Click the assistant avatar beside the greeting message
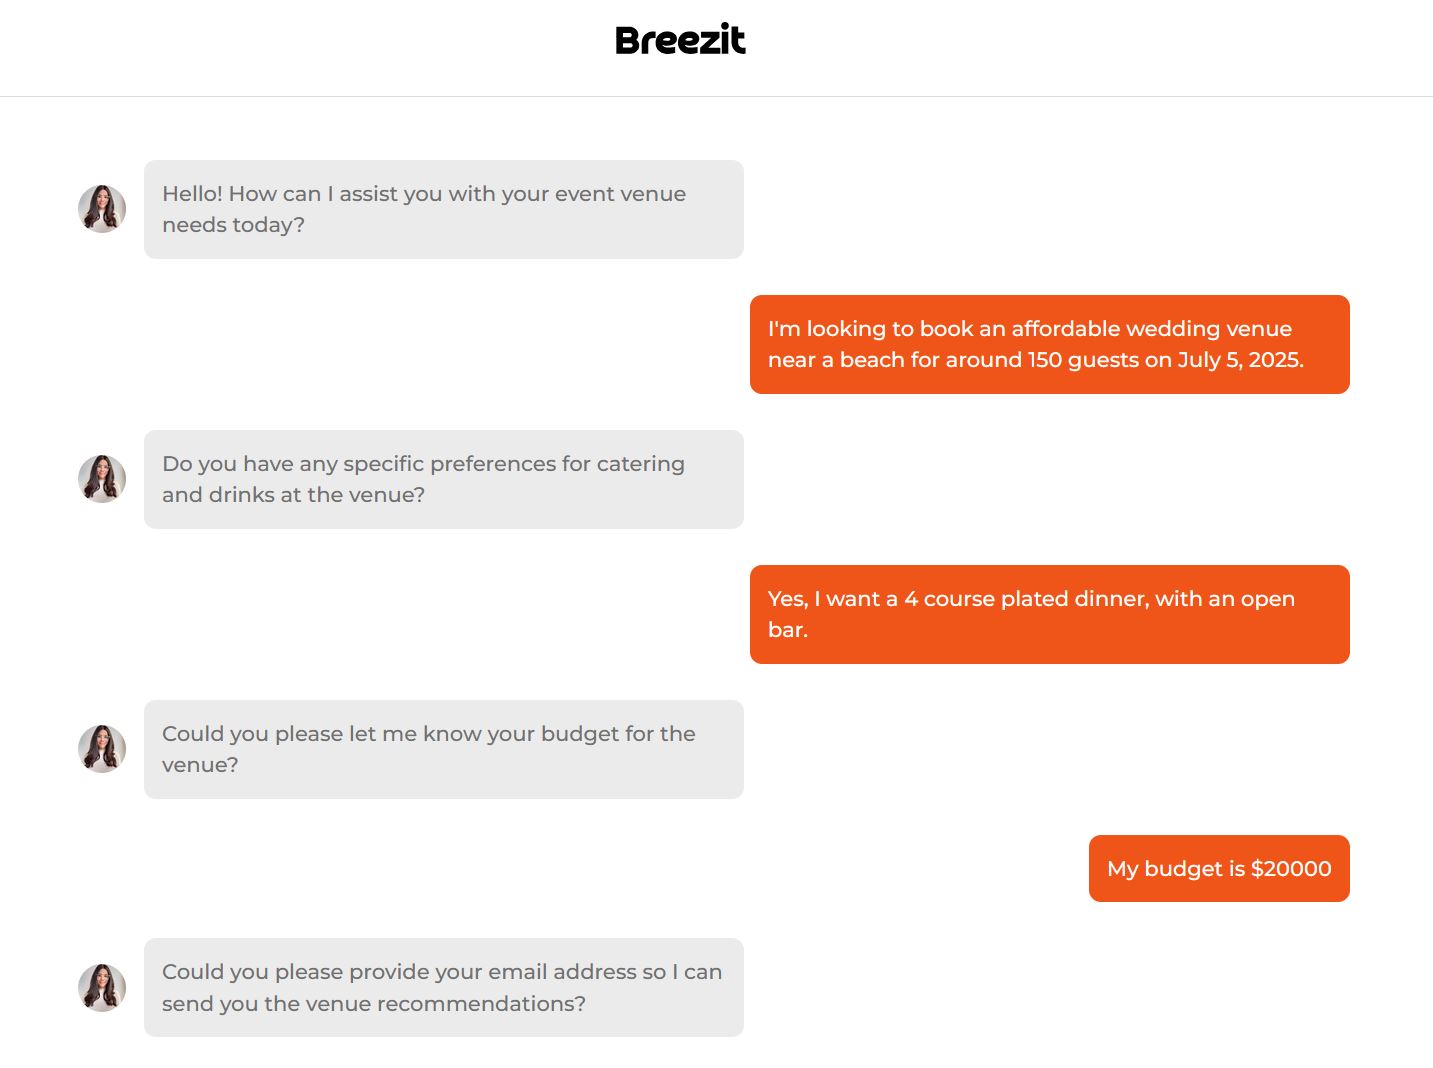 pos(102,209)
